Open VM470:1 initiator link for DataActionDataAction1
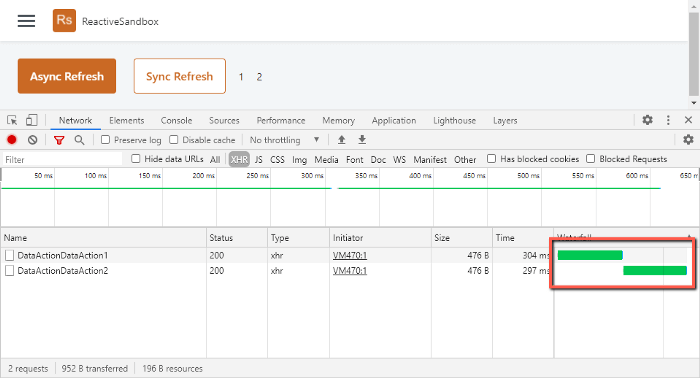This screenshot has width=700, height=378. tap(350, 255)
